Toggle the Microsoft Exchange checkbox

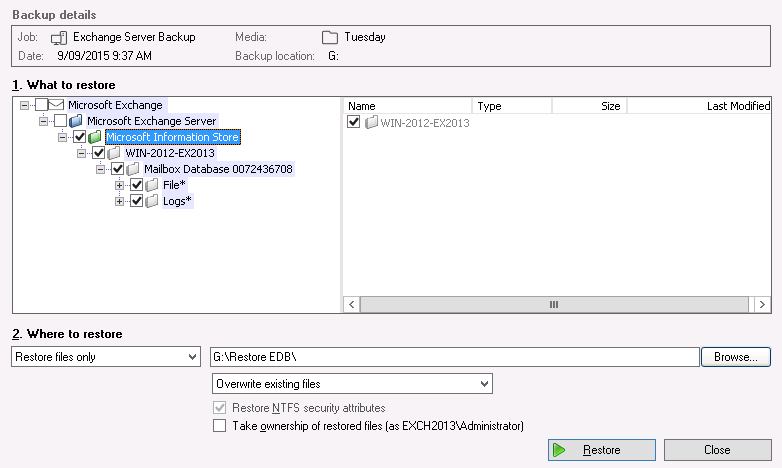(x=42, y=105)
